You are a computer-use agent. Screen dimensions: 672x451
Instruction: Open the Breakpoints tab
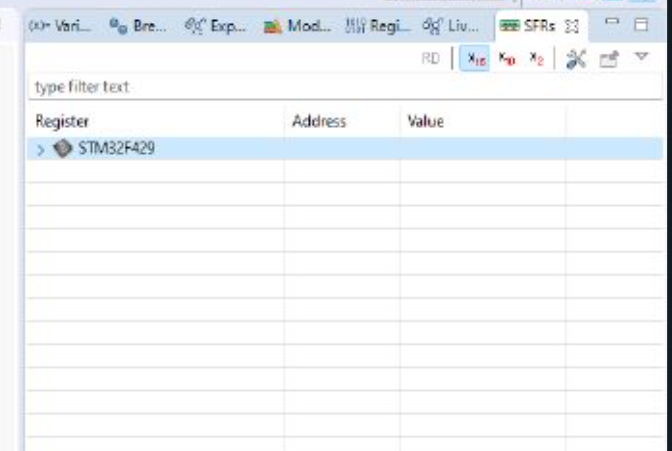137,27
